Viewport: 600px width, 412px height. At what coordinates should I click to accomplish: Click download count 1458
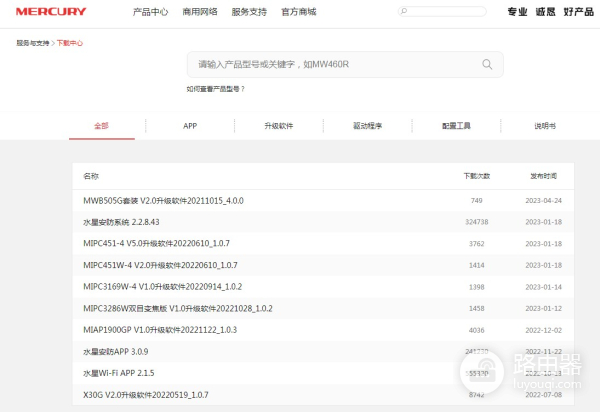[x=477, y=308]
